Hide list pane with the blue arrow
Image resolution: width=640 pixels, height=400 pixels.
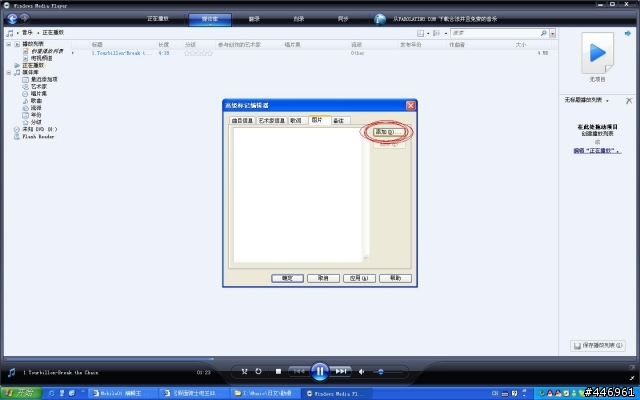click(x=628, y=33)
